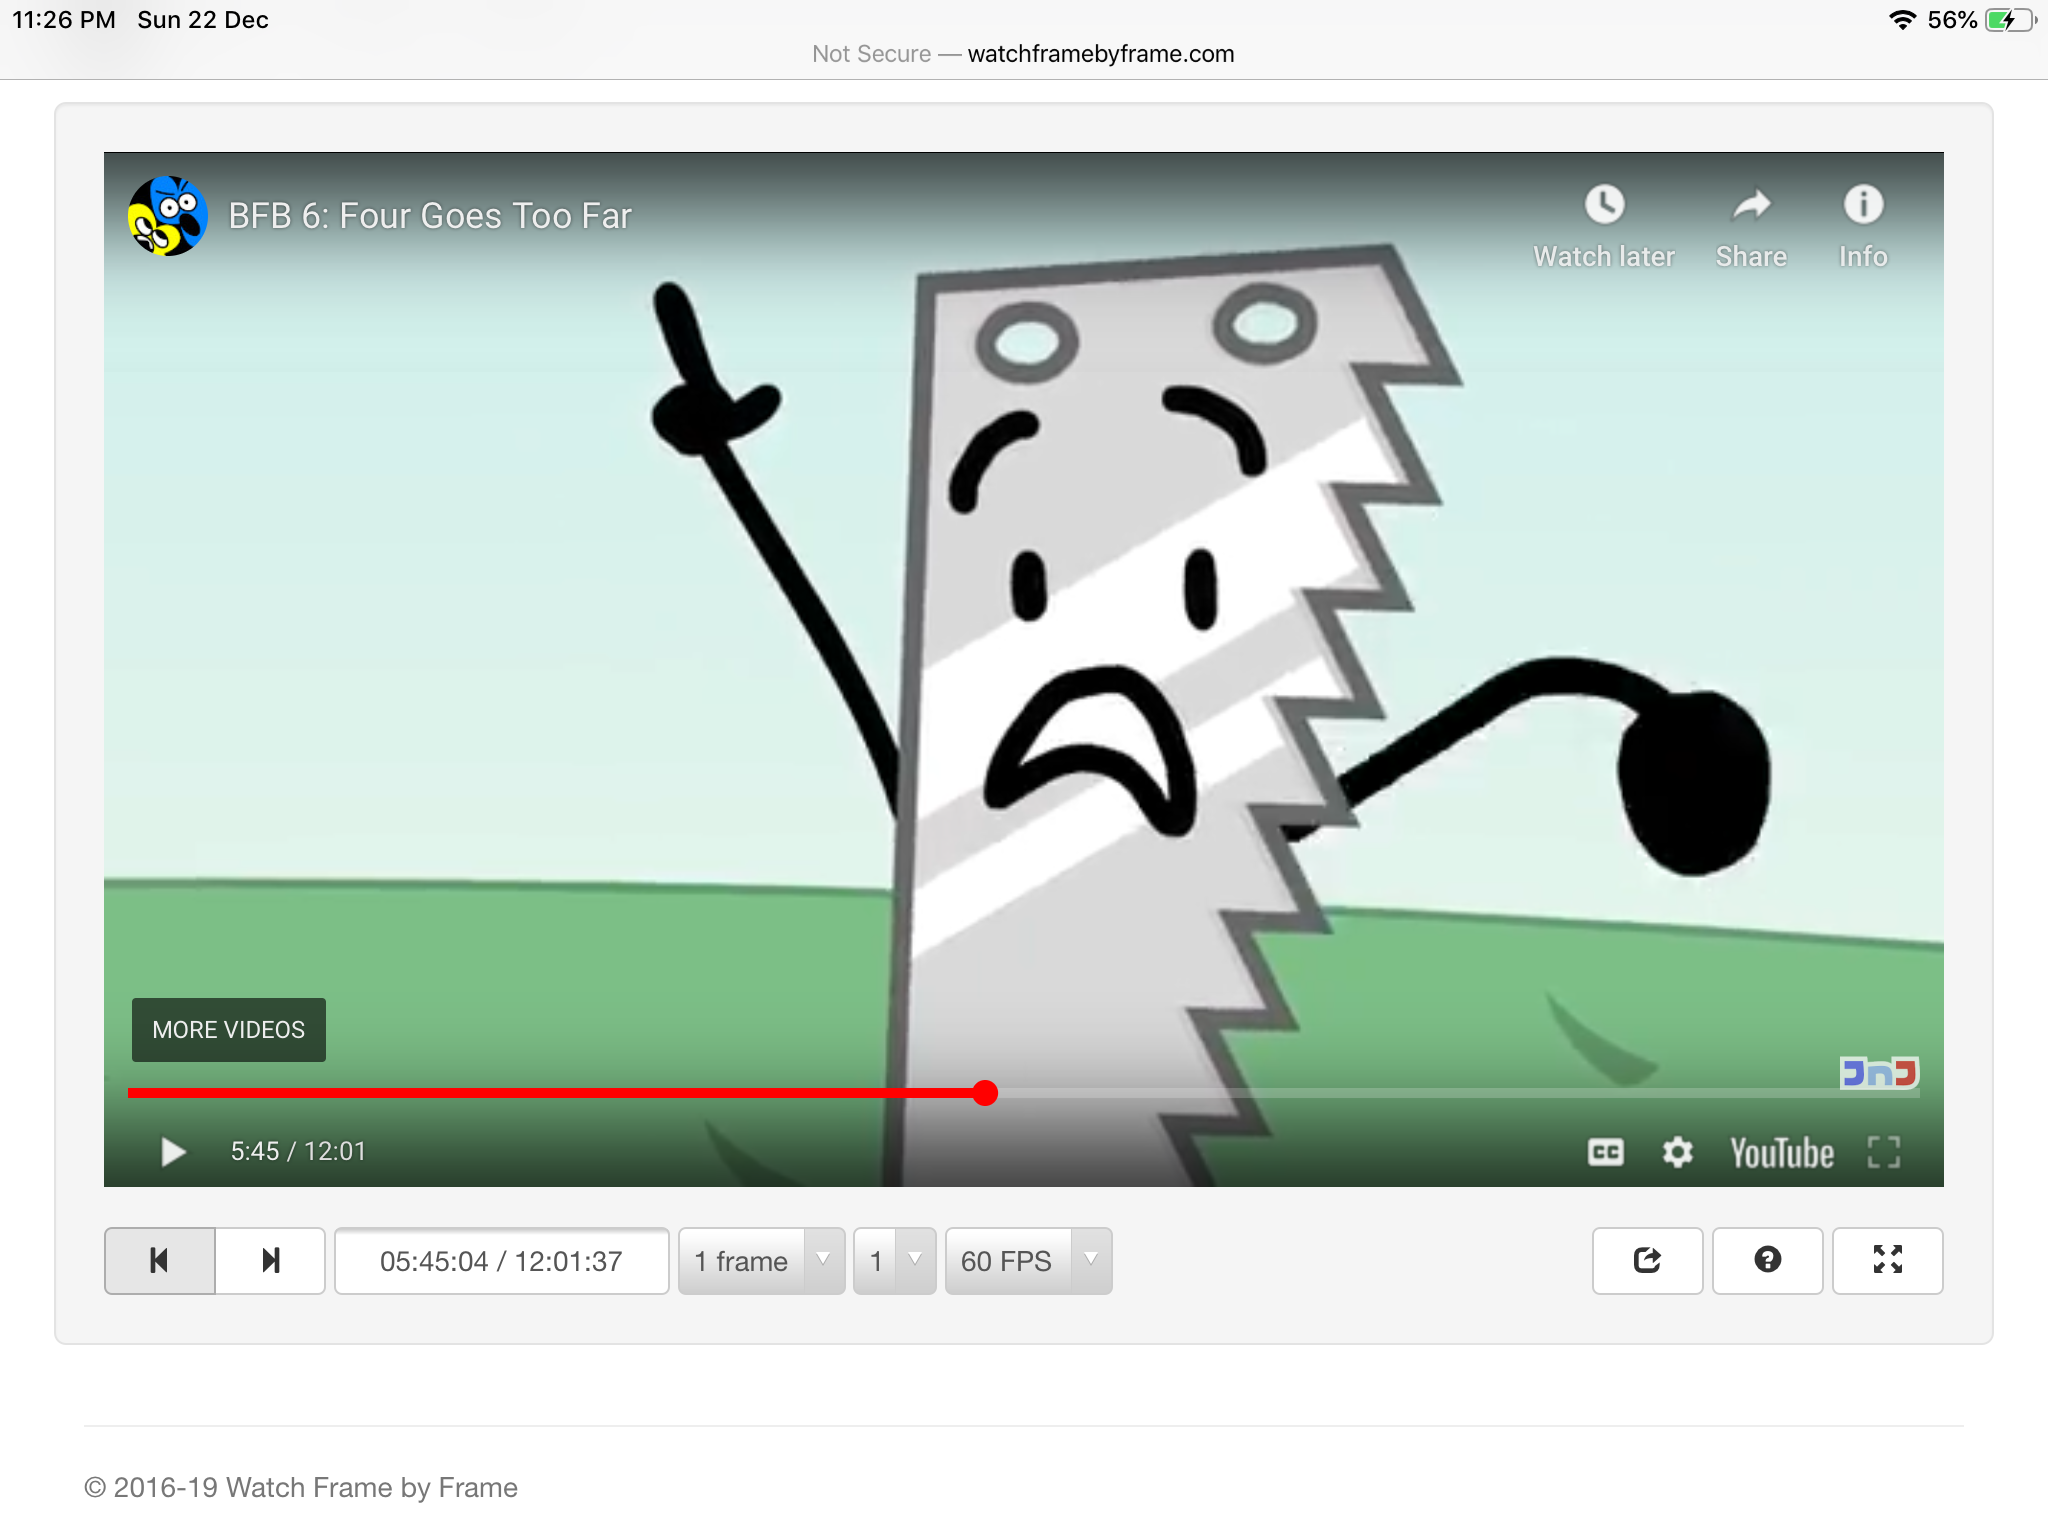Click the Watch later clock icon
Viewport: 2048px width, 1536px height.
pyautogui.click(x=1604, y=205)
